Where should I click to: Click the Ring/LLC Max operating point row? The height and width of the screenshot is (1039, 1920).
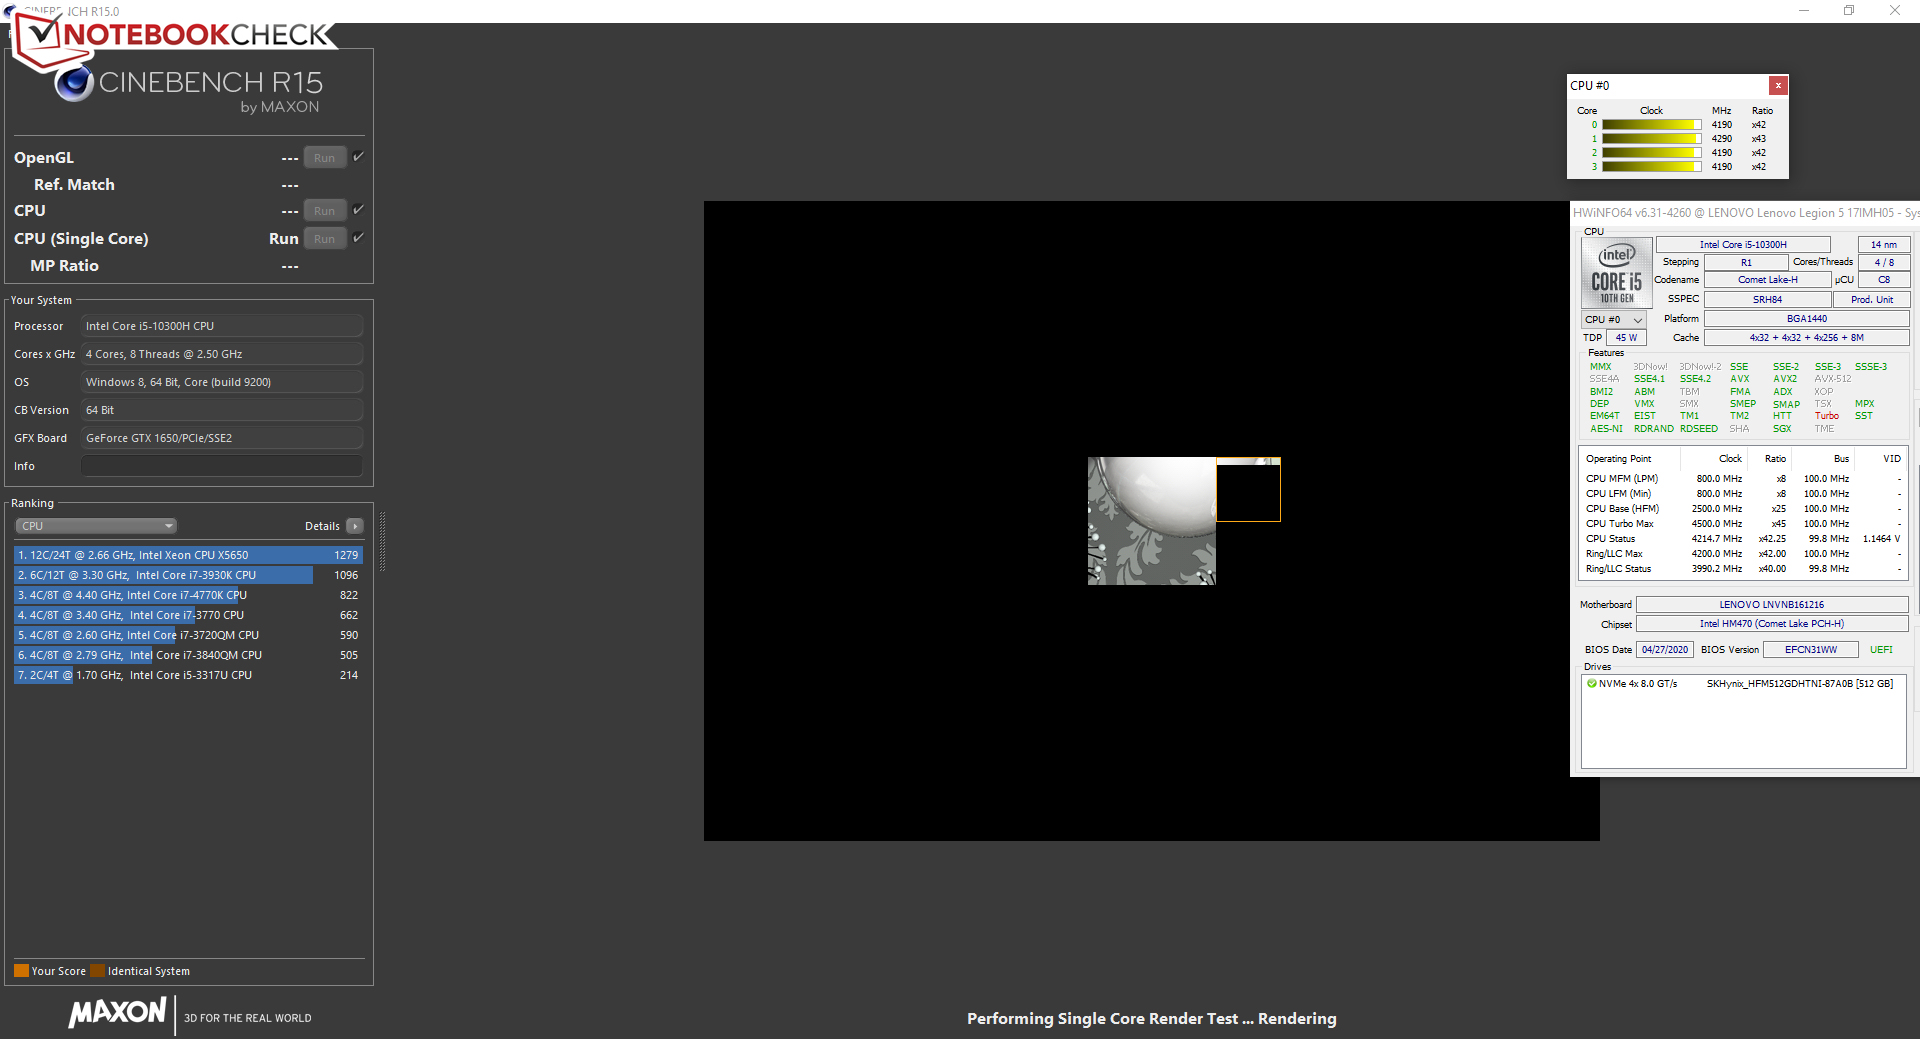[x=1743, y=554]
